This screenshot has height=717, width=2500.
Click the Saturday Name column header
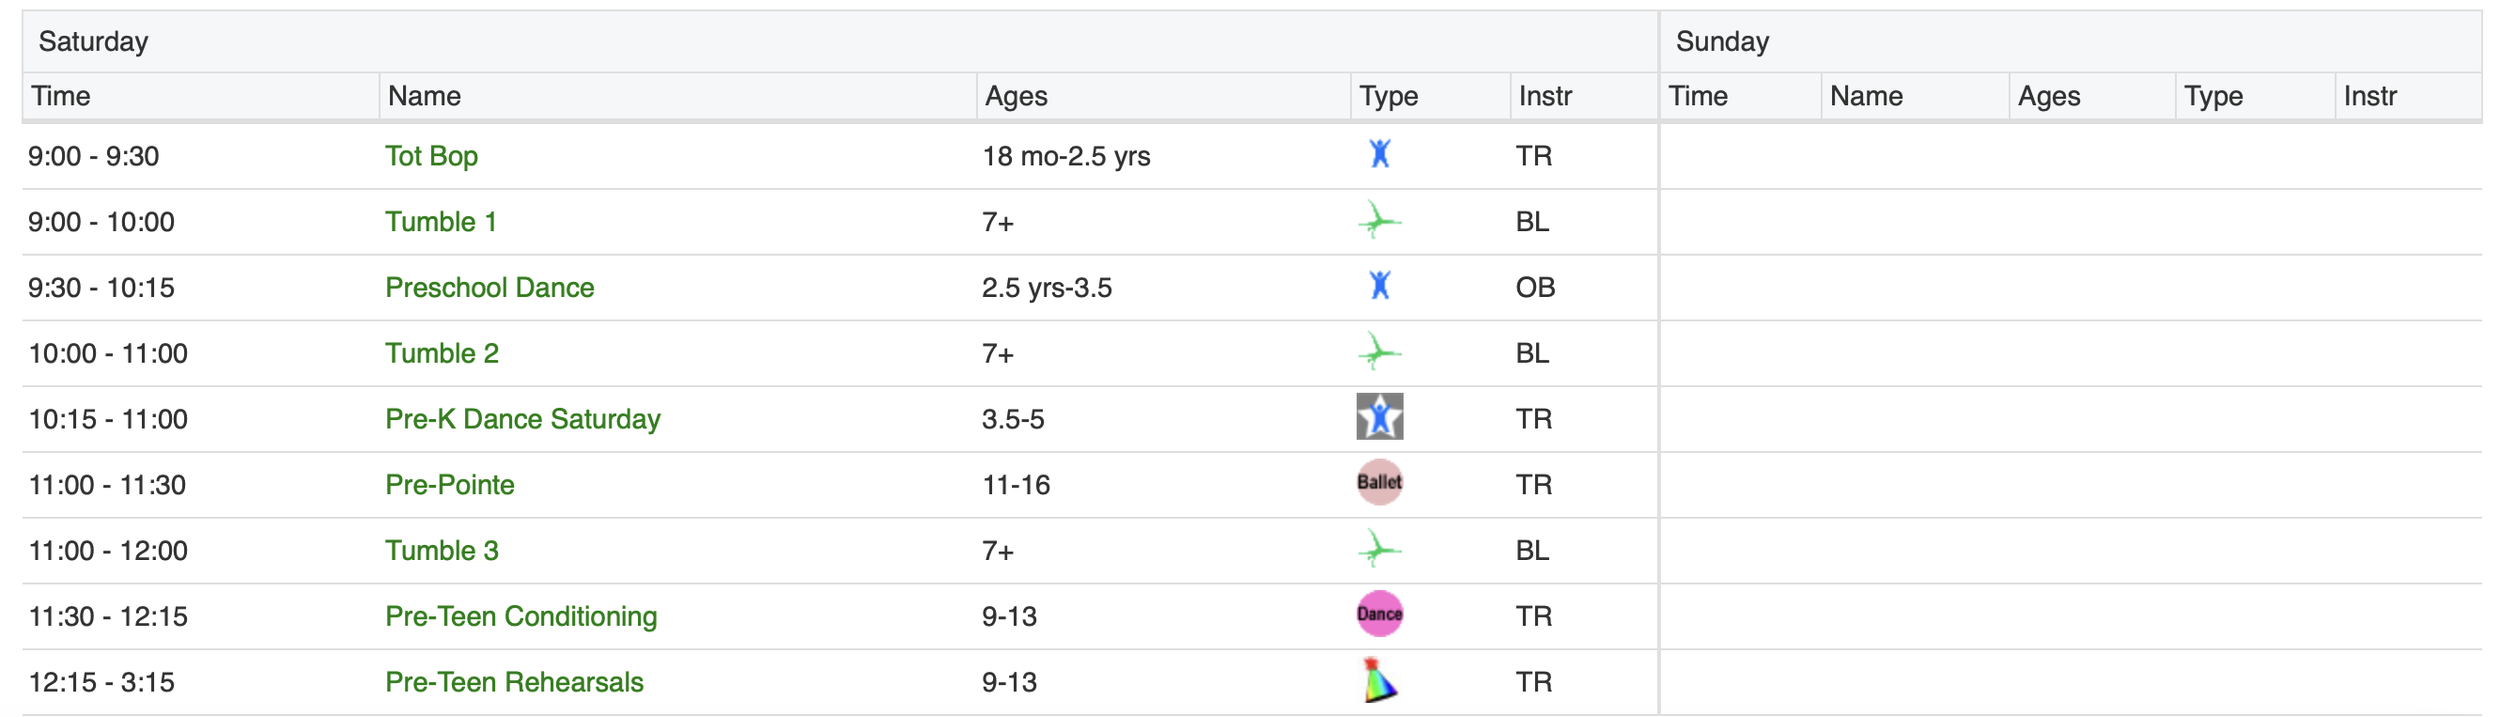[425, 96]
